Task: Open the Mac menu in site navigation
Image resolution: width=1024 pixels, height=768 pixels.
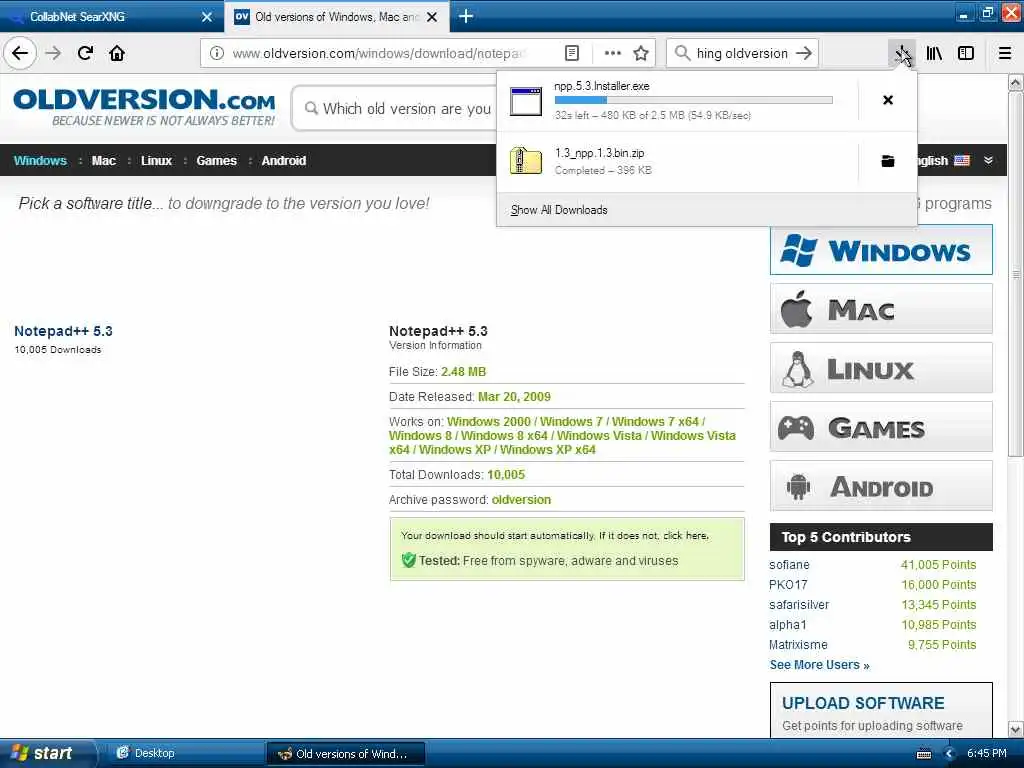Action: [x=103, y=161]
